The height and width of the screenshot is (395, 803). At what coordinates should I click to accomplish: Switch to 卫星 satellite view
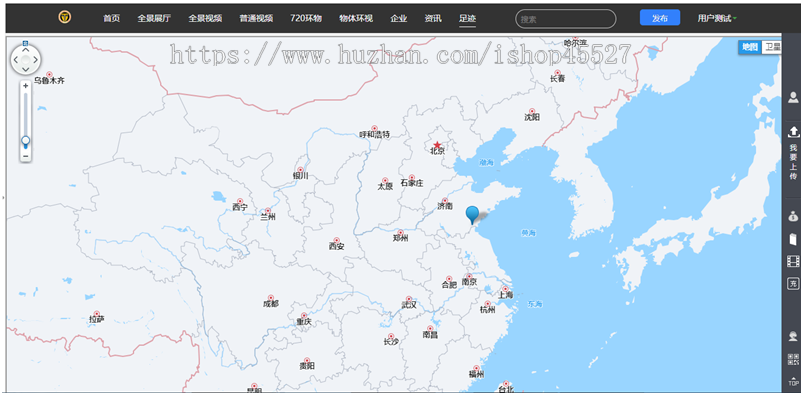point(772,47)
